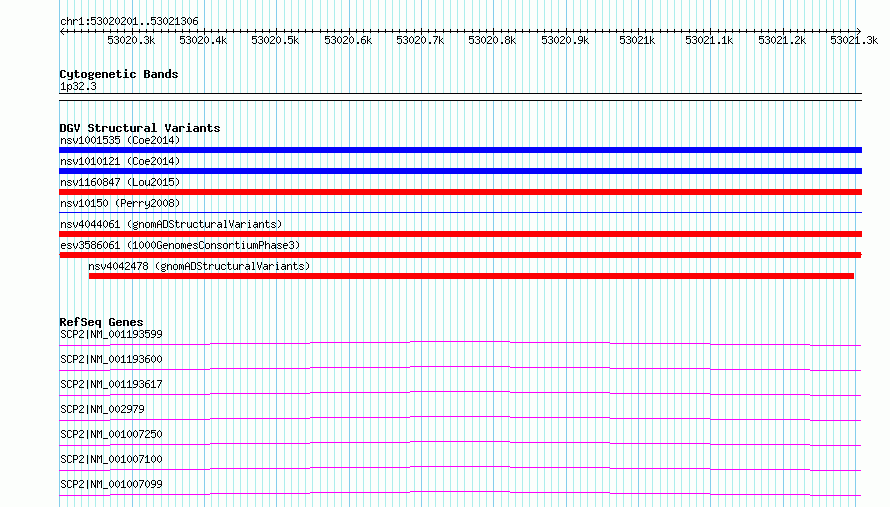The image size is (890, 507).
Task: Click the 53021.3k ruler tick label
Action: pos(854,40)
